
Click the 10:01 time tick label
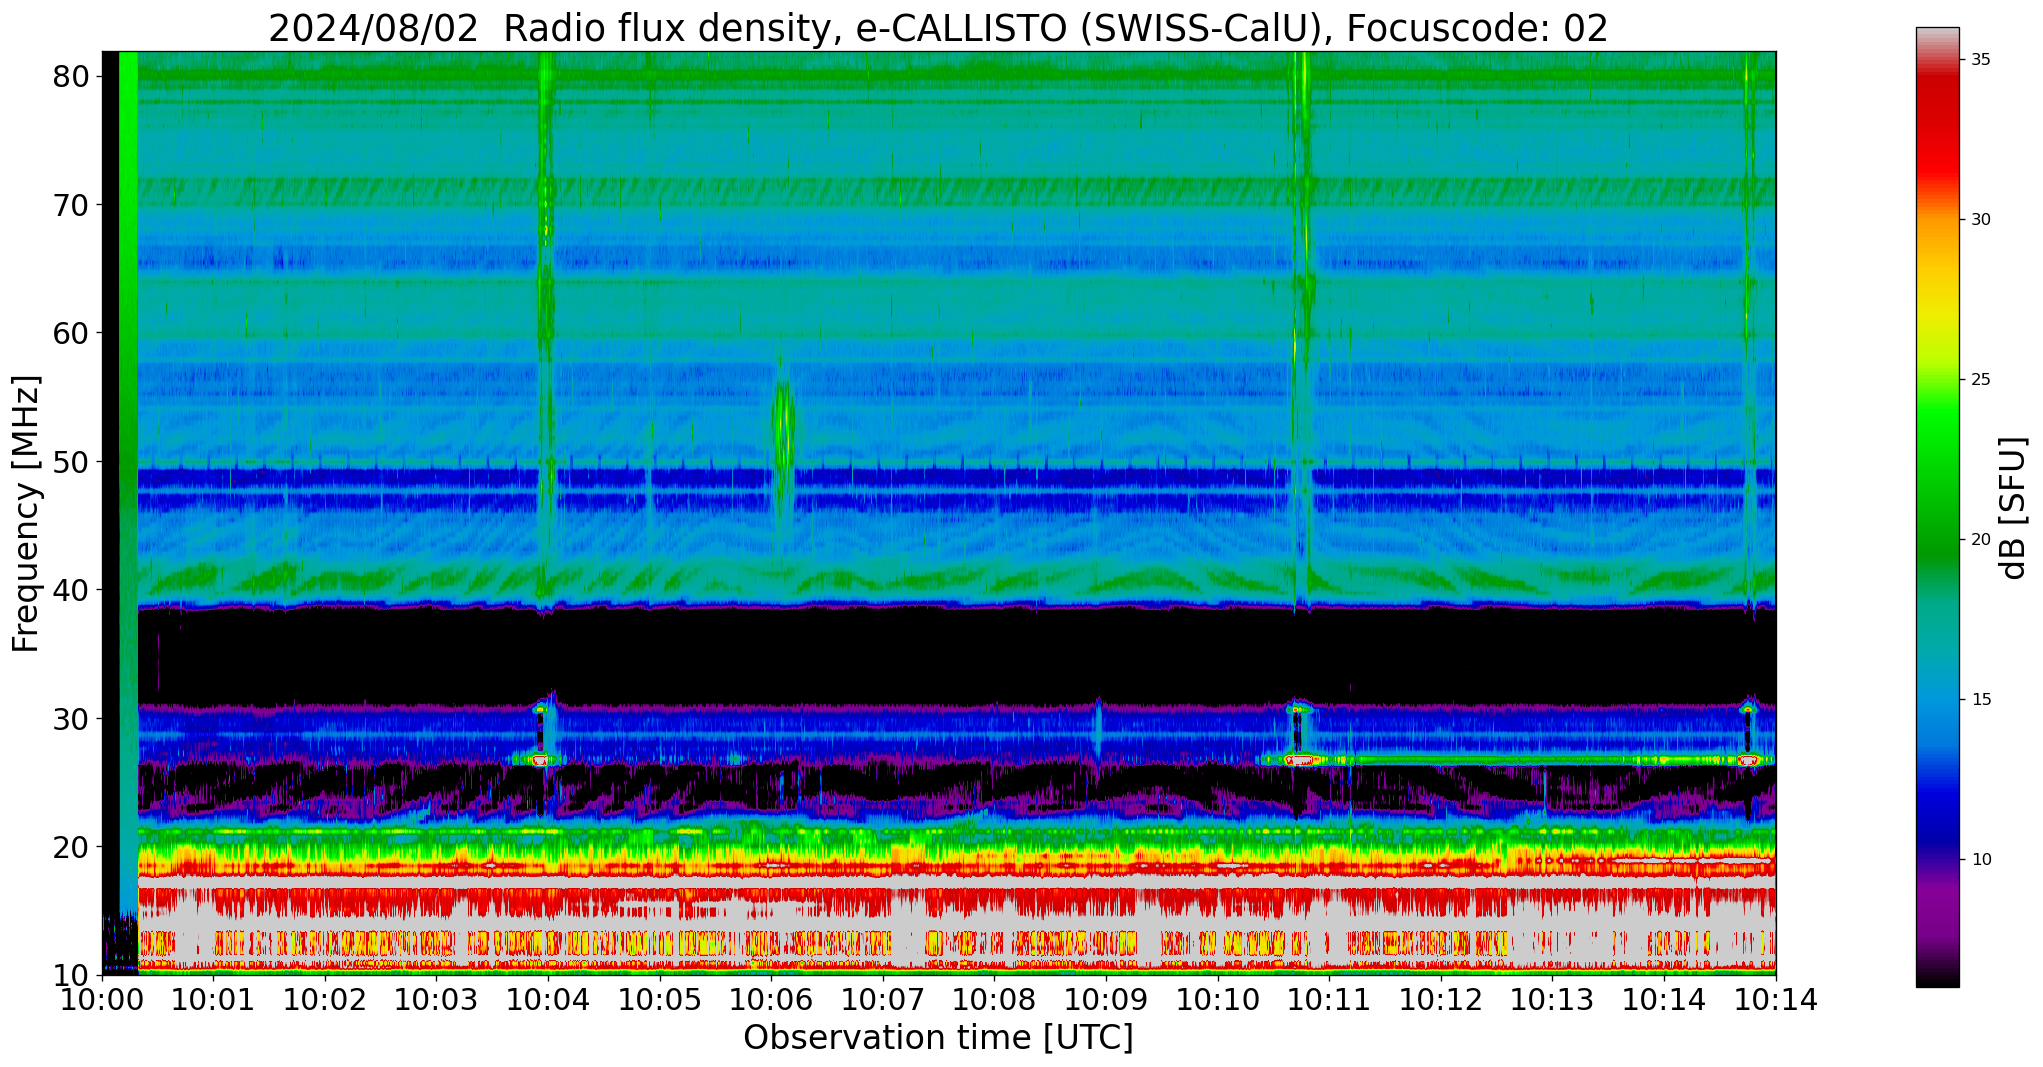[214, 999]
